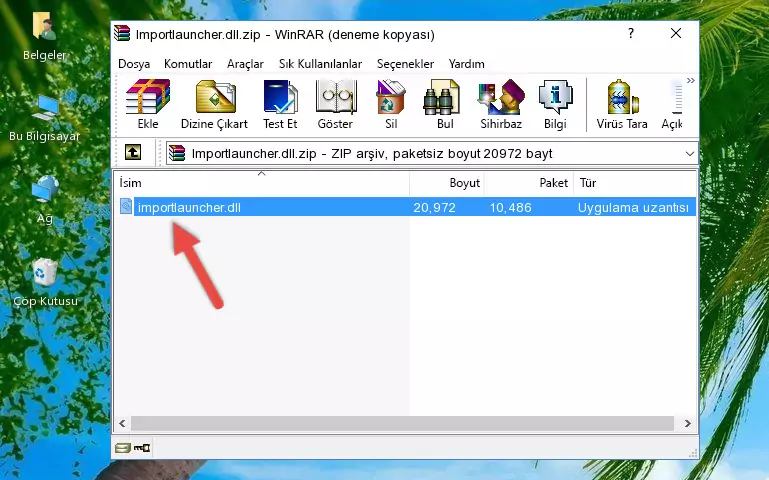This screenshot has height=480, width=769.
Task: Select the Bu Bilgisayar desktop icon
Action: point(45,109)
